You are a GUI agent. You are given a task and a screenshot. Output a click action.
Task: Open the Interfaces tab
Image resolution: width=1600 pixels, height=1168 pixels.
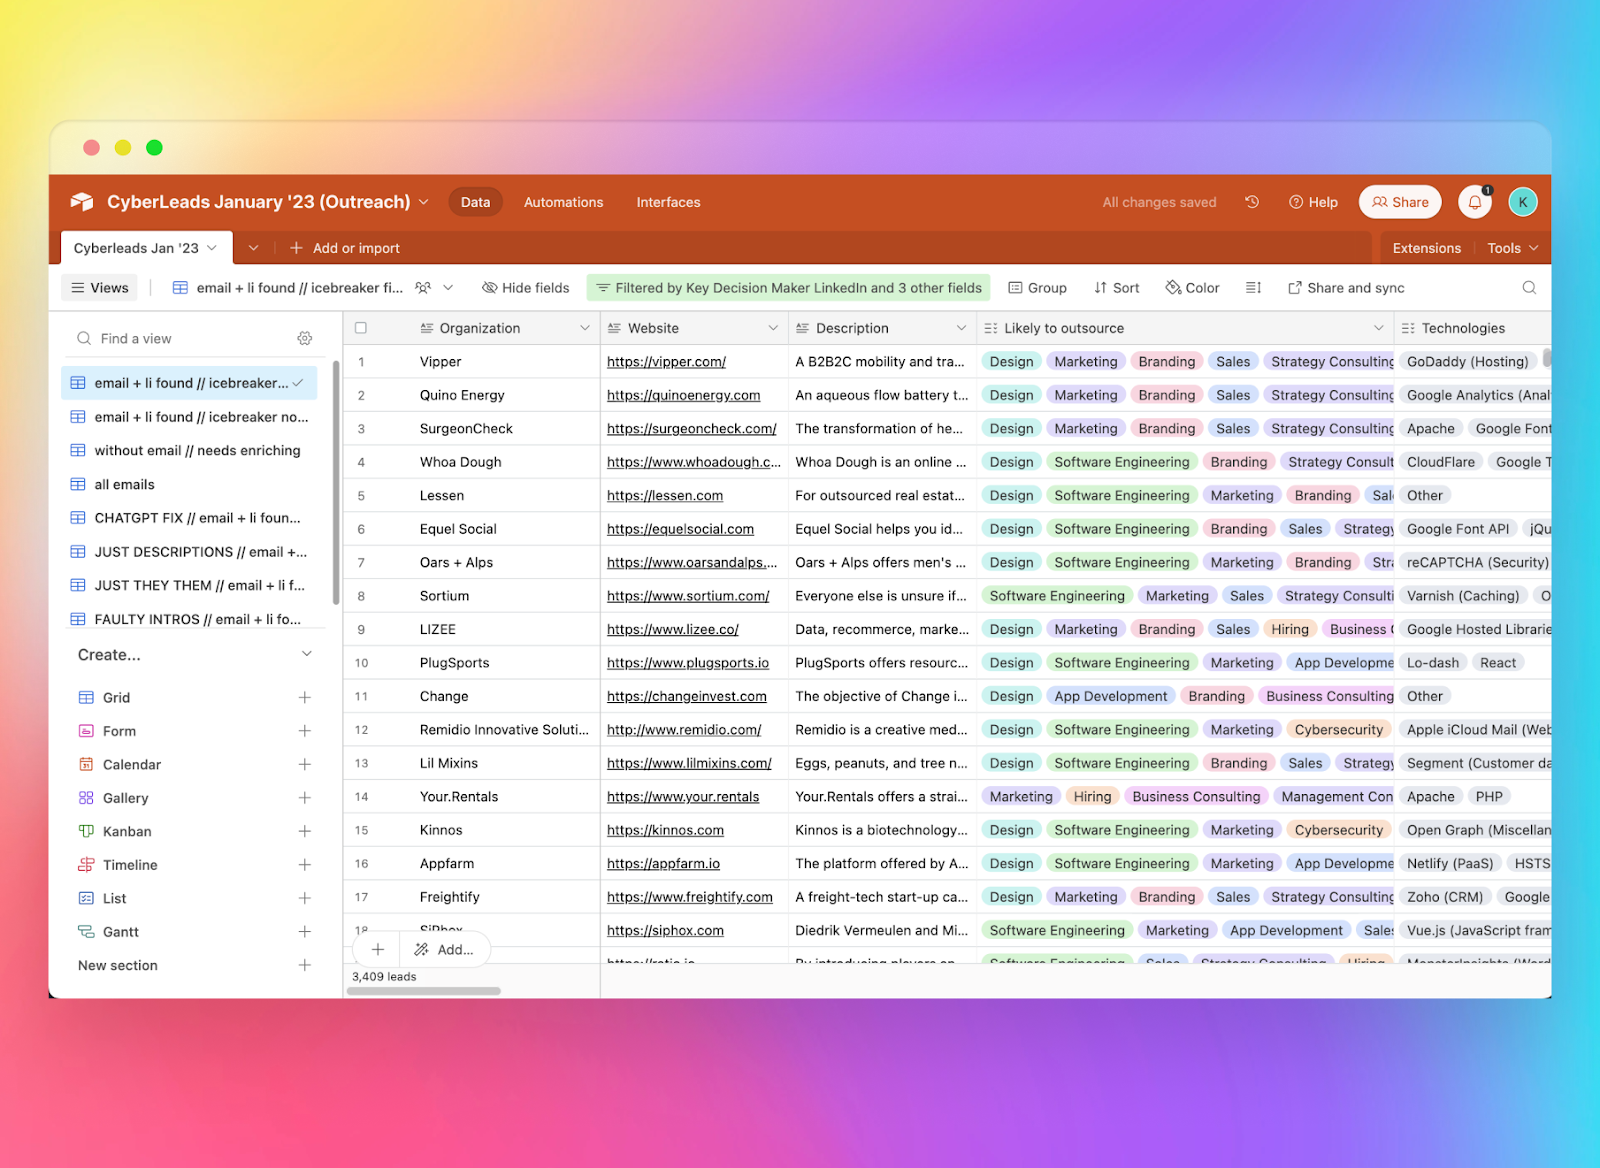[668, 202]
